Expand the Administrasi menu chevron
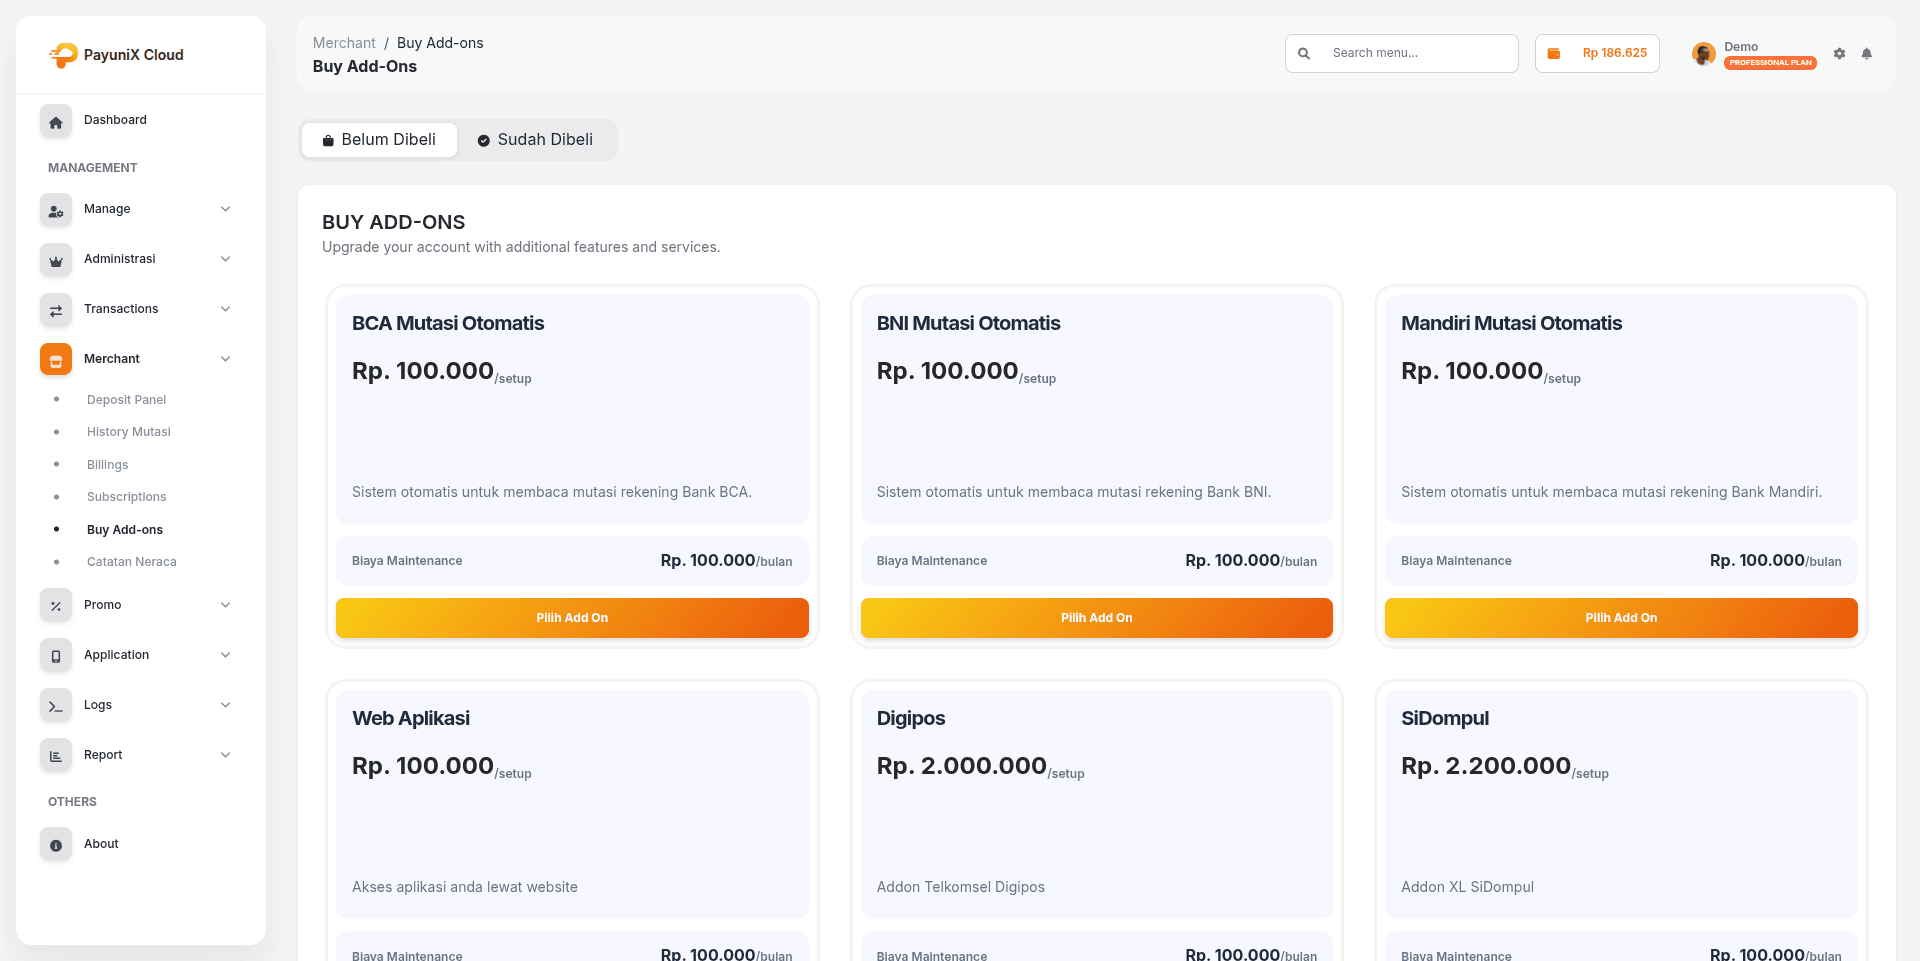The image size is (1920, 961). tap(226, 259)
